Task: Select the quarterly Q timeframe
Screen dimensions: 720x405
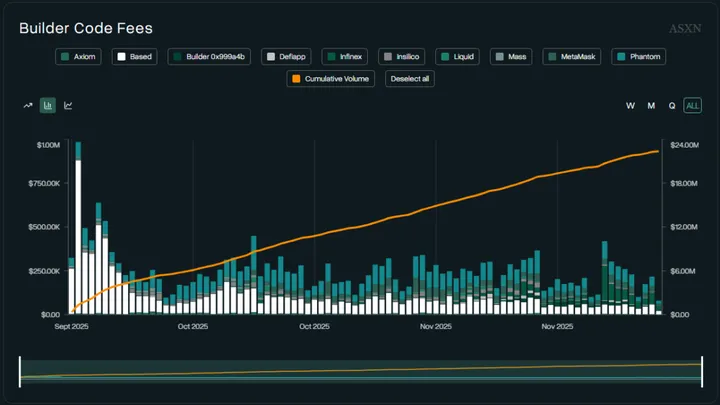Action: pyautogui.click(x=672, y=105)
